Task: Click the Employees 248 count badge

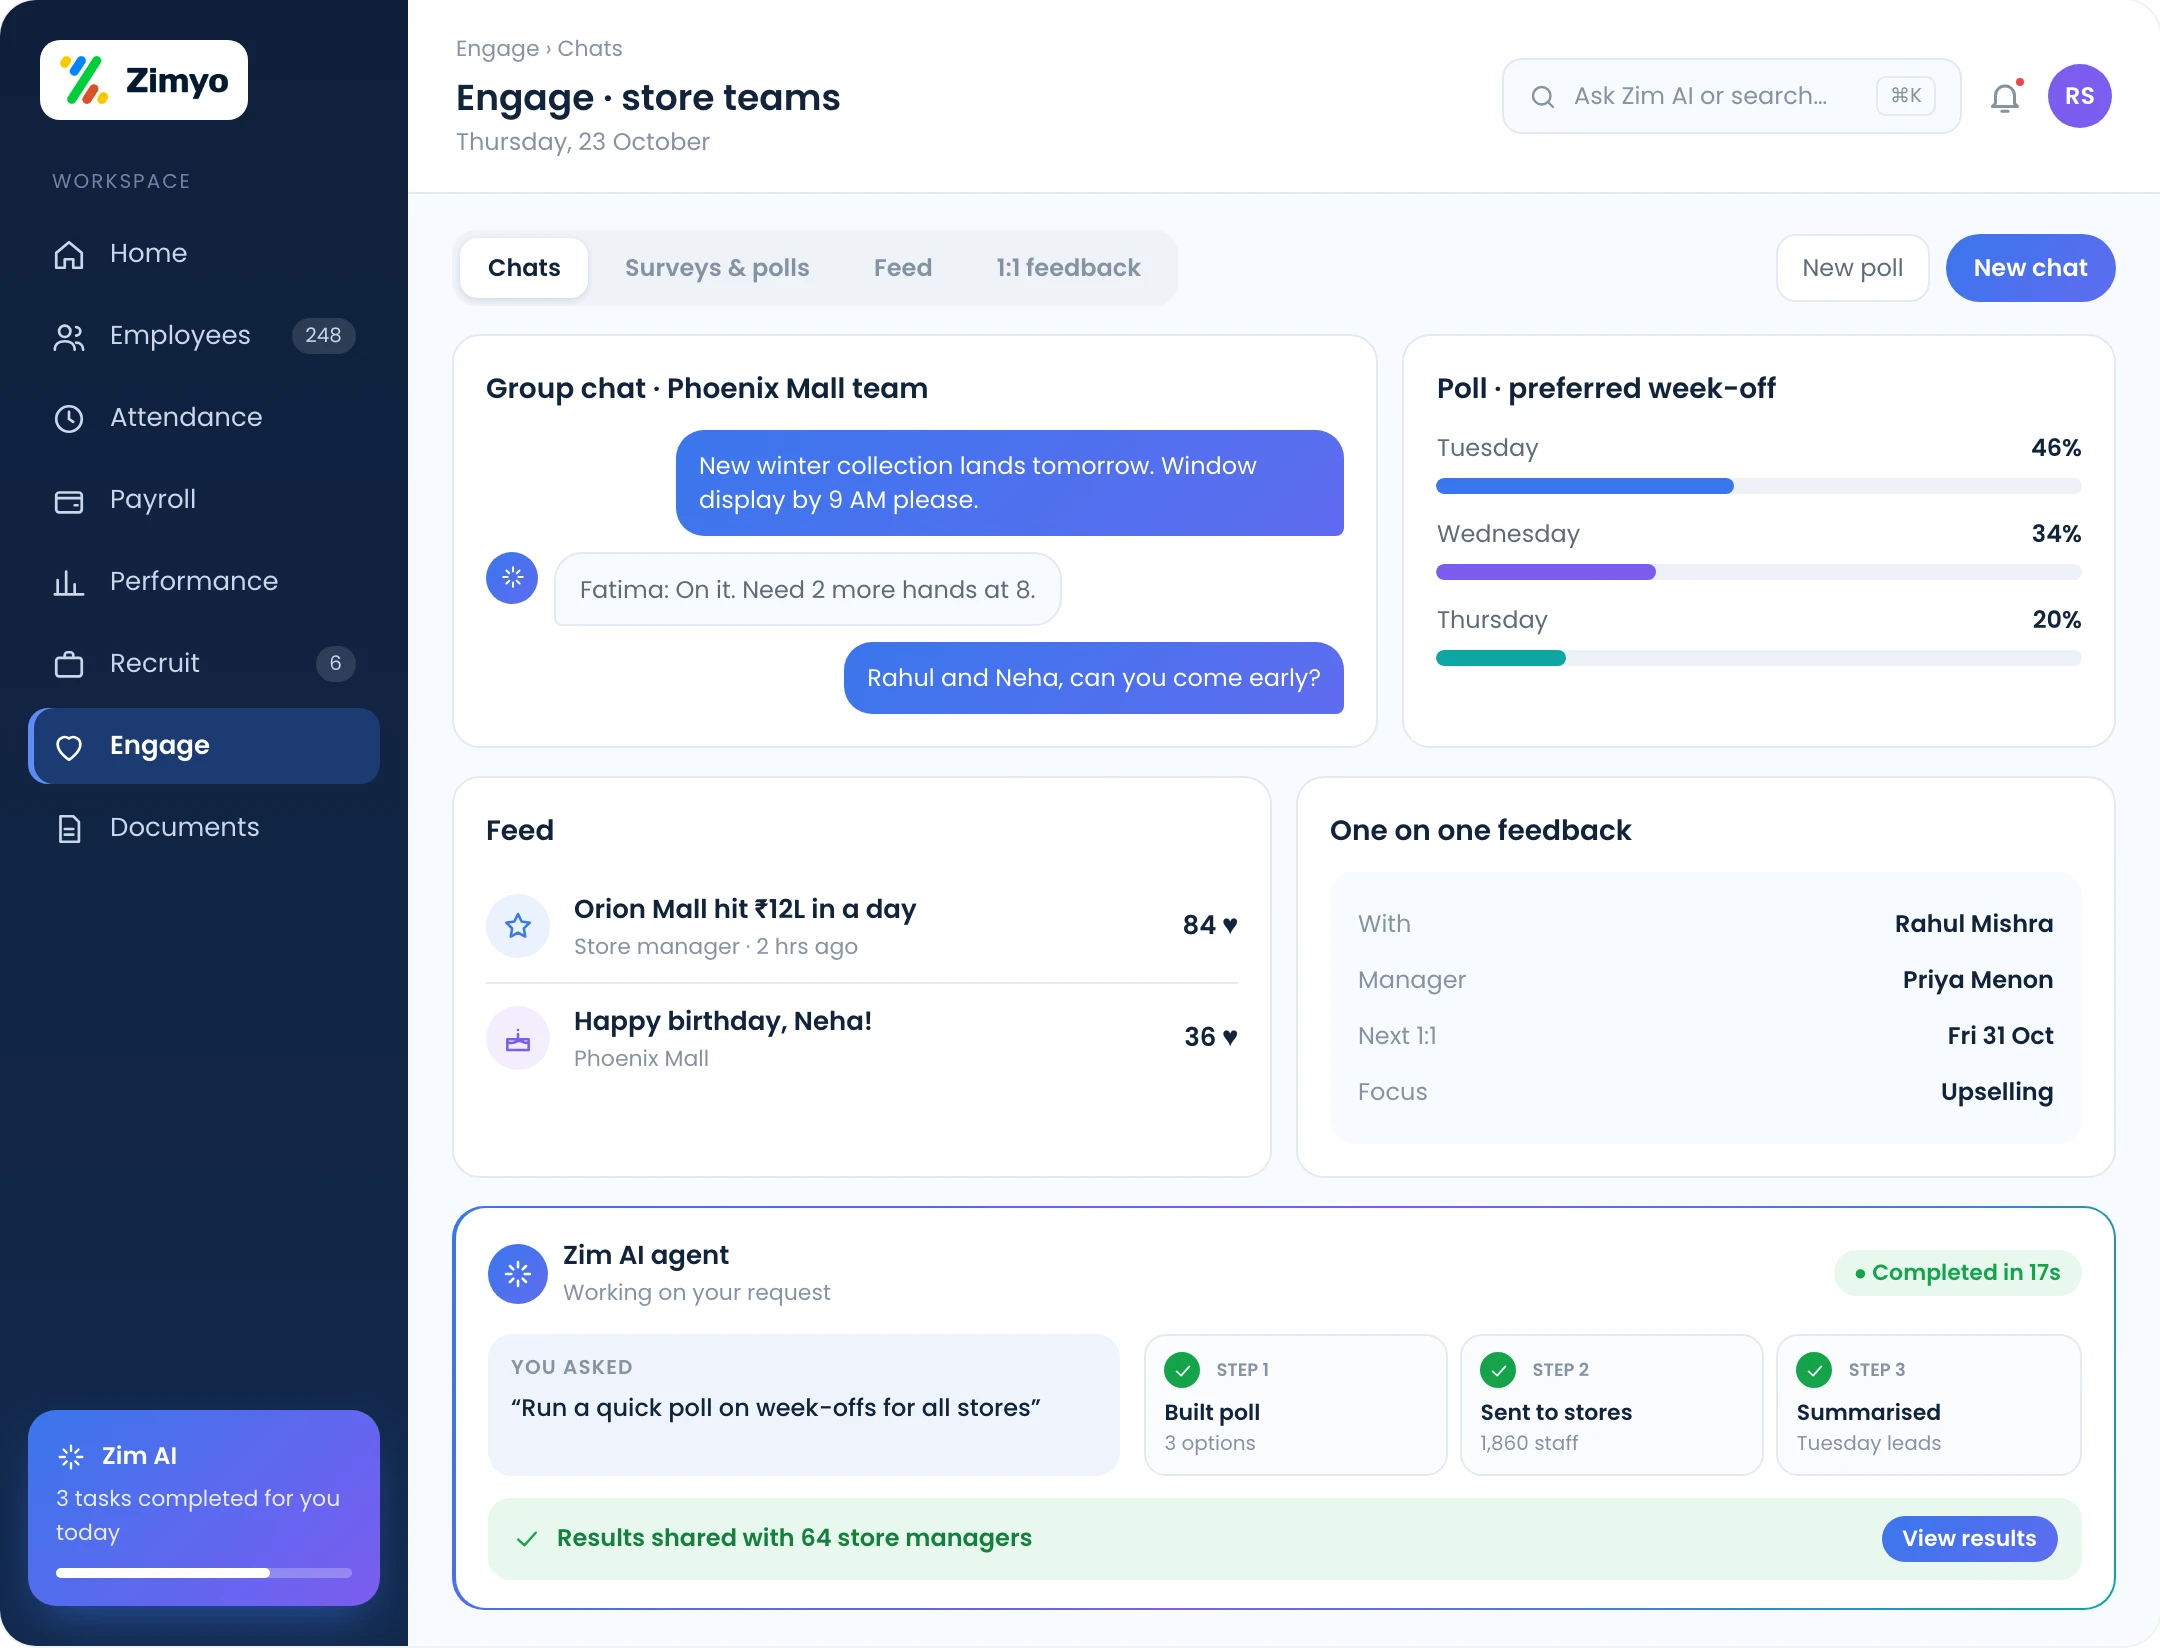Action: (x=323, y=335)
